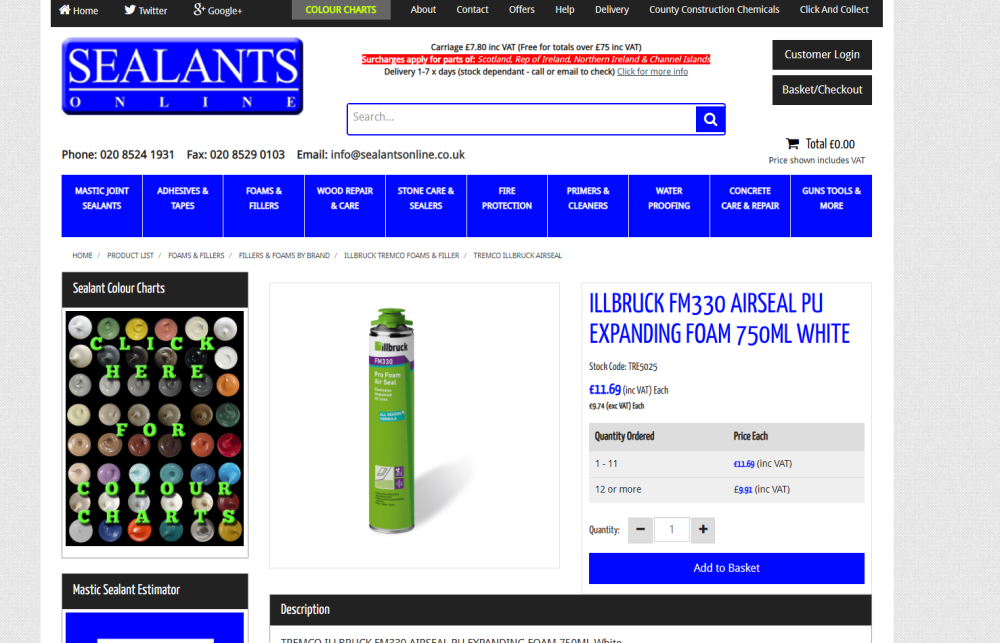Click the Description section header
This screenshot has width=1000, height=643.
point(570,610)
